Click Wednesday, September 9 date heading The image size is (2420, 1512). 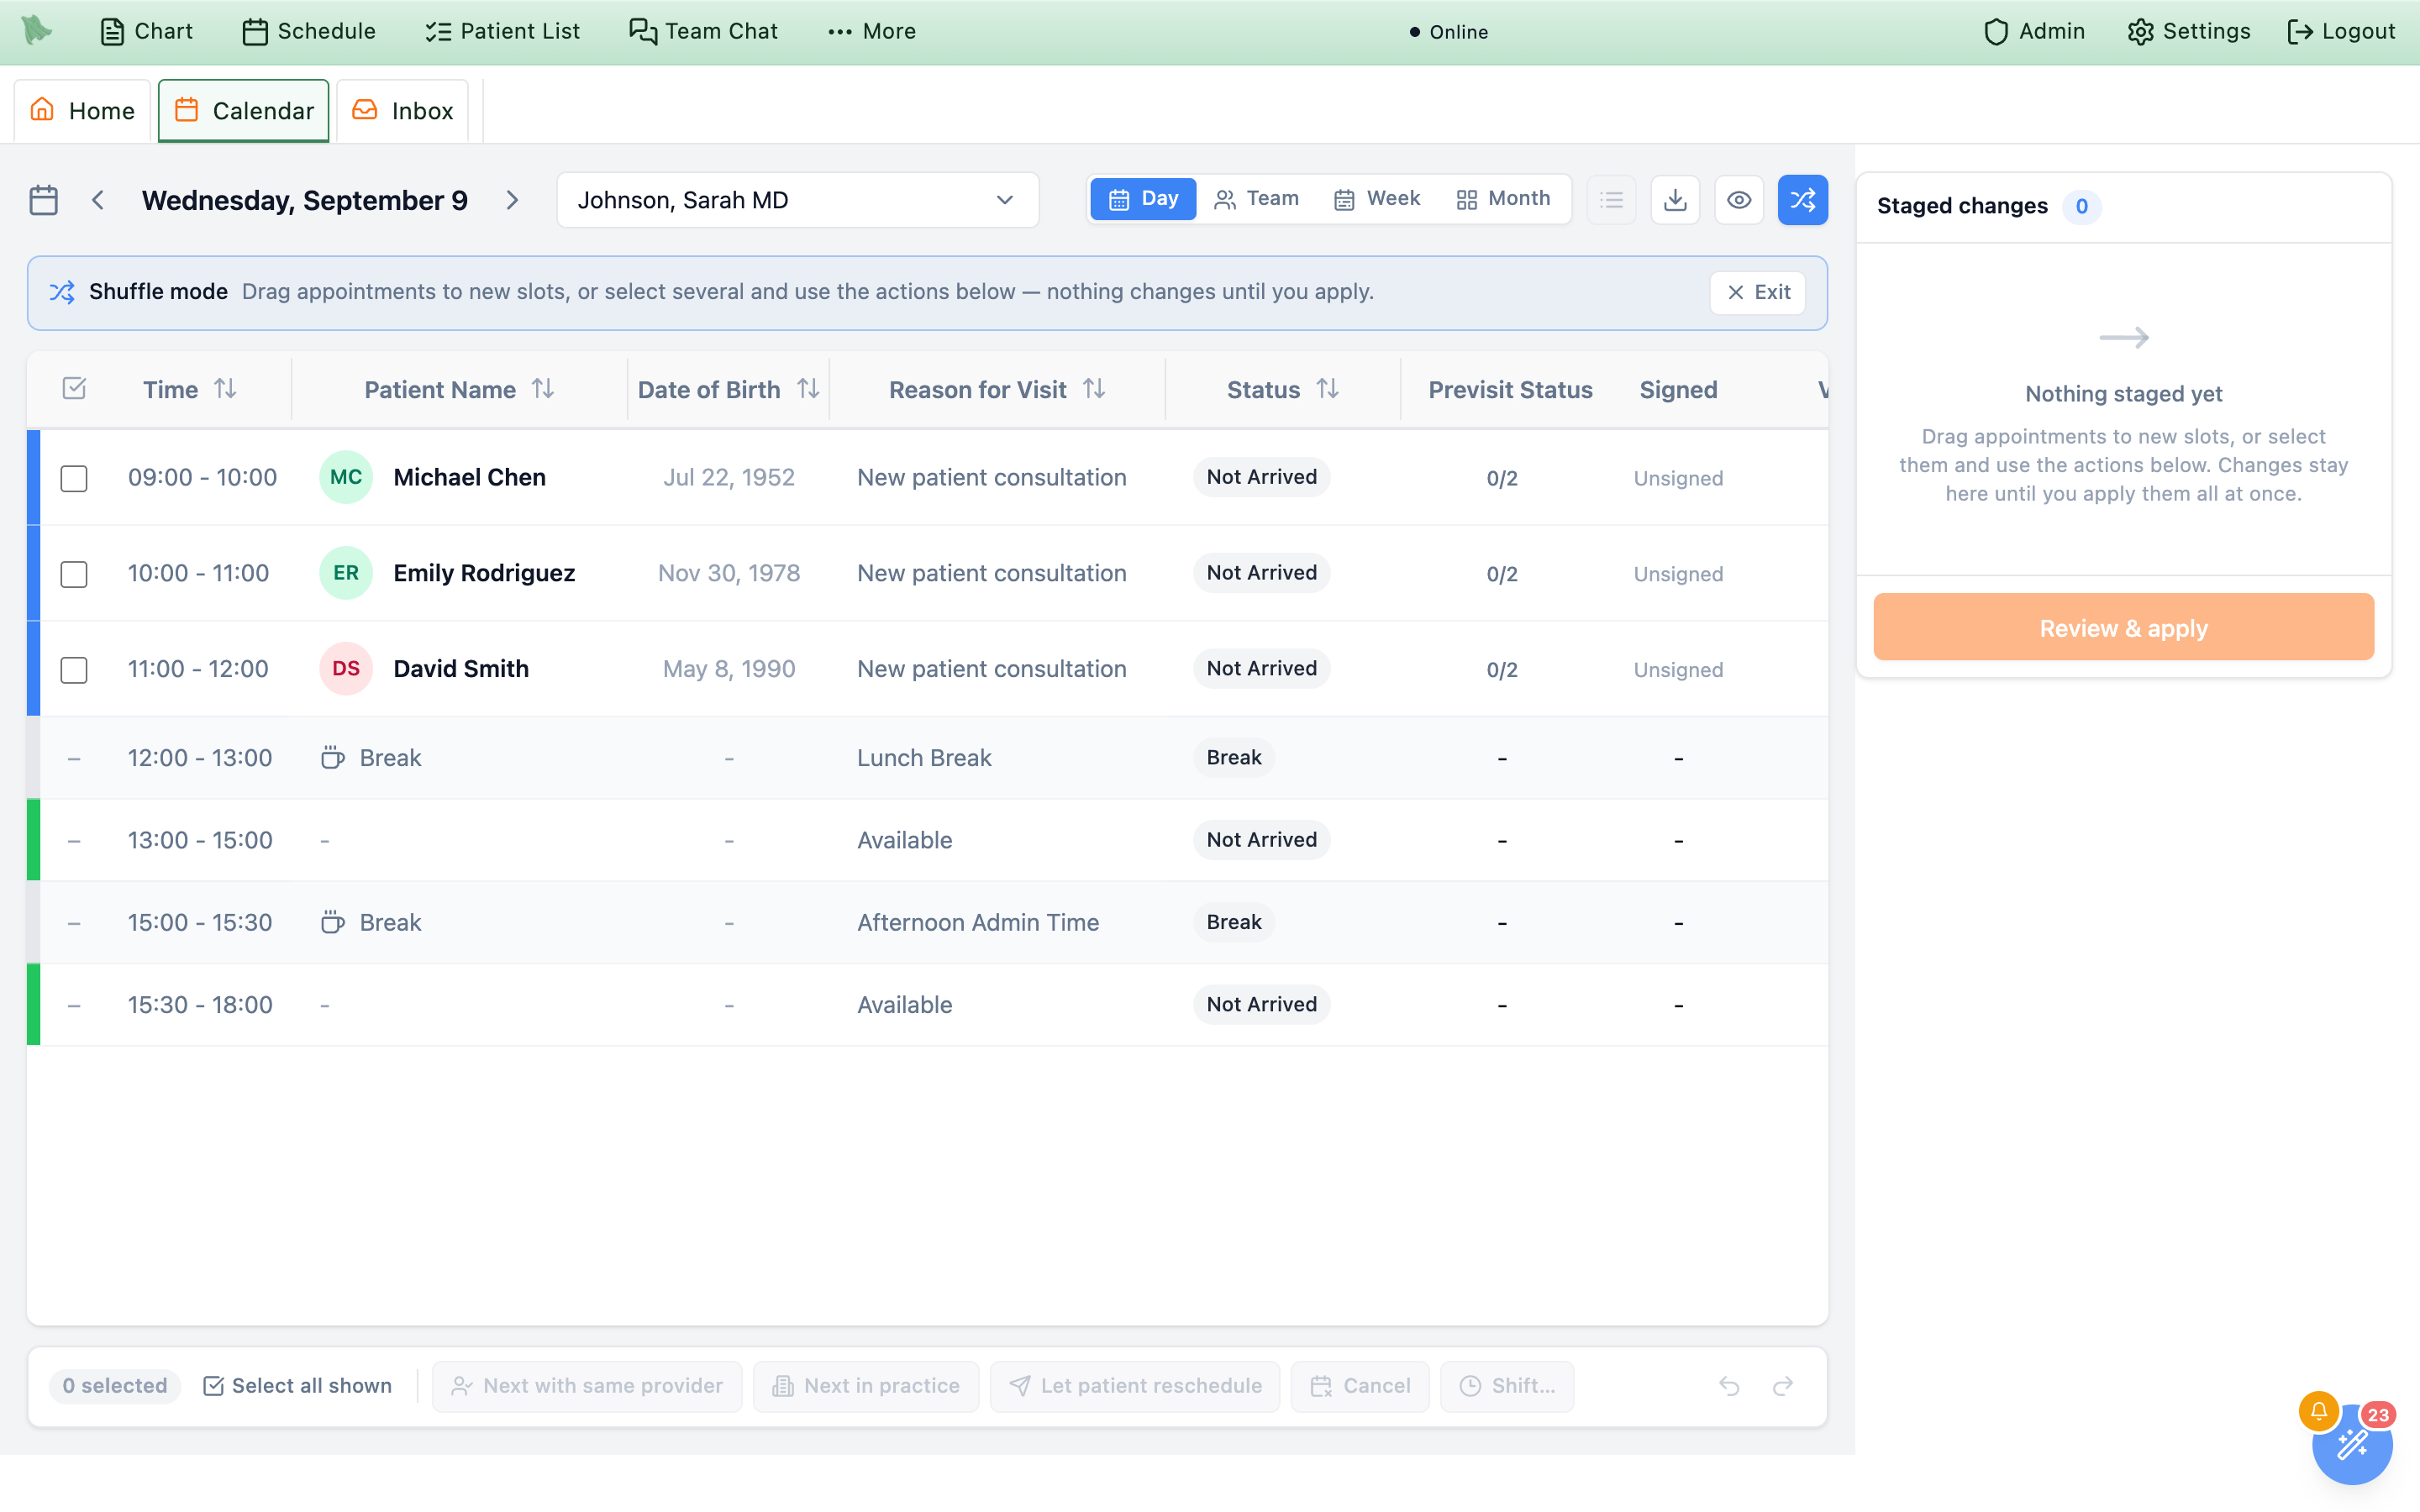point(305,200)
